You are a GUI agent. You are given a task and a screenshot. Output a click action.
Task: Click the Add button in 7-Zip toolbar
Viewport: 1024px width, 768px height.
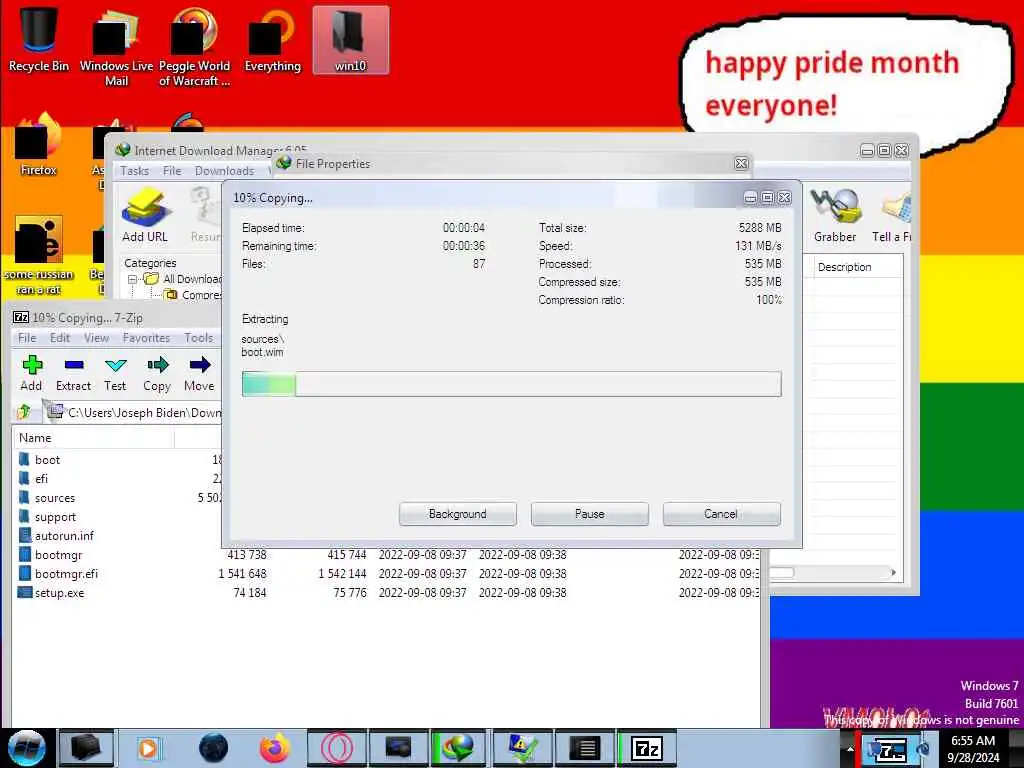[31, 373]
